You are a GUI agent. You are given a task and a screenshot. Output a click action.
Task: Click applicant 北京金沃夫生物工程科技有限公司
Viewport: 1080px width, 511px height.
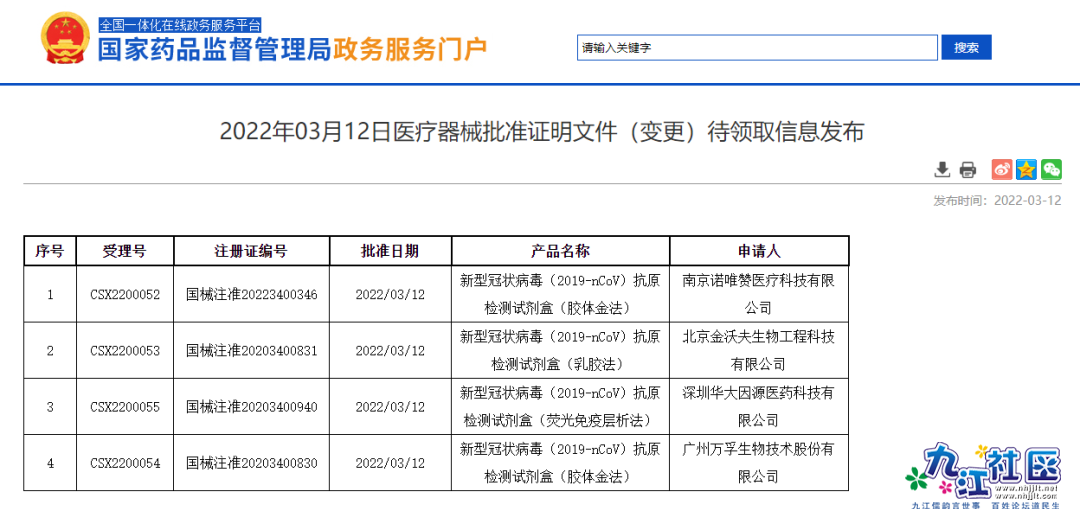pyautogui.click(x=759, y=350)
